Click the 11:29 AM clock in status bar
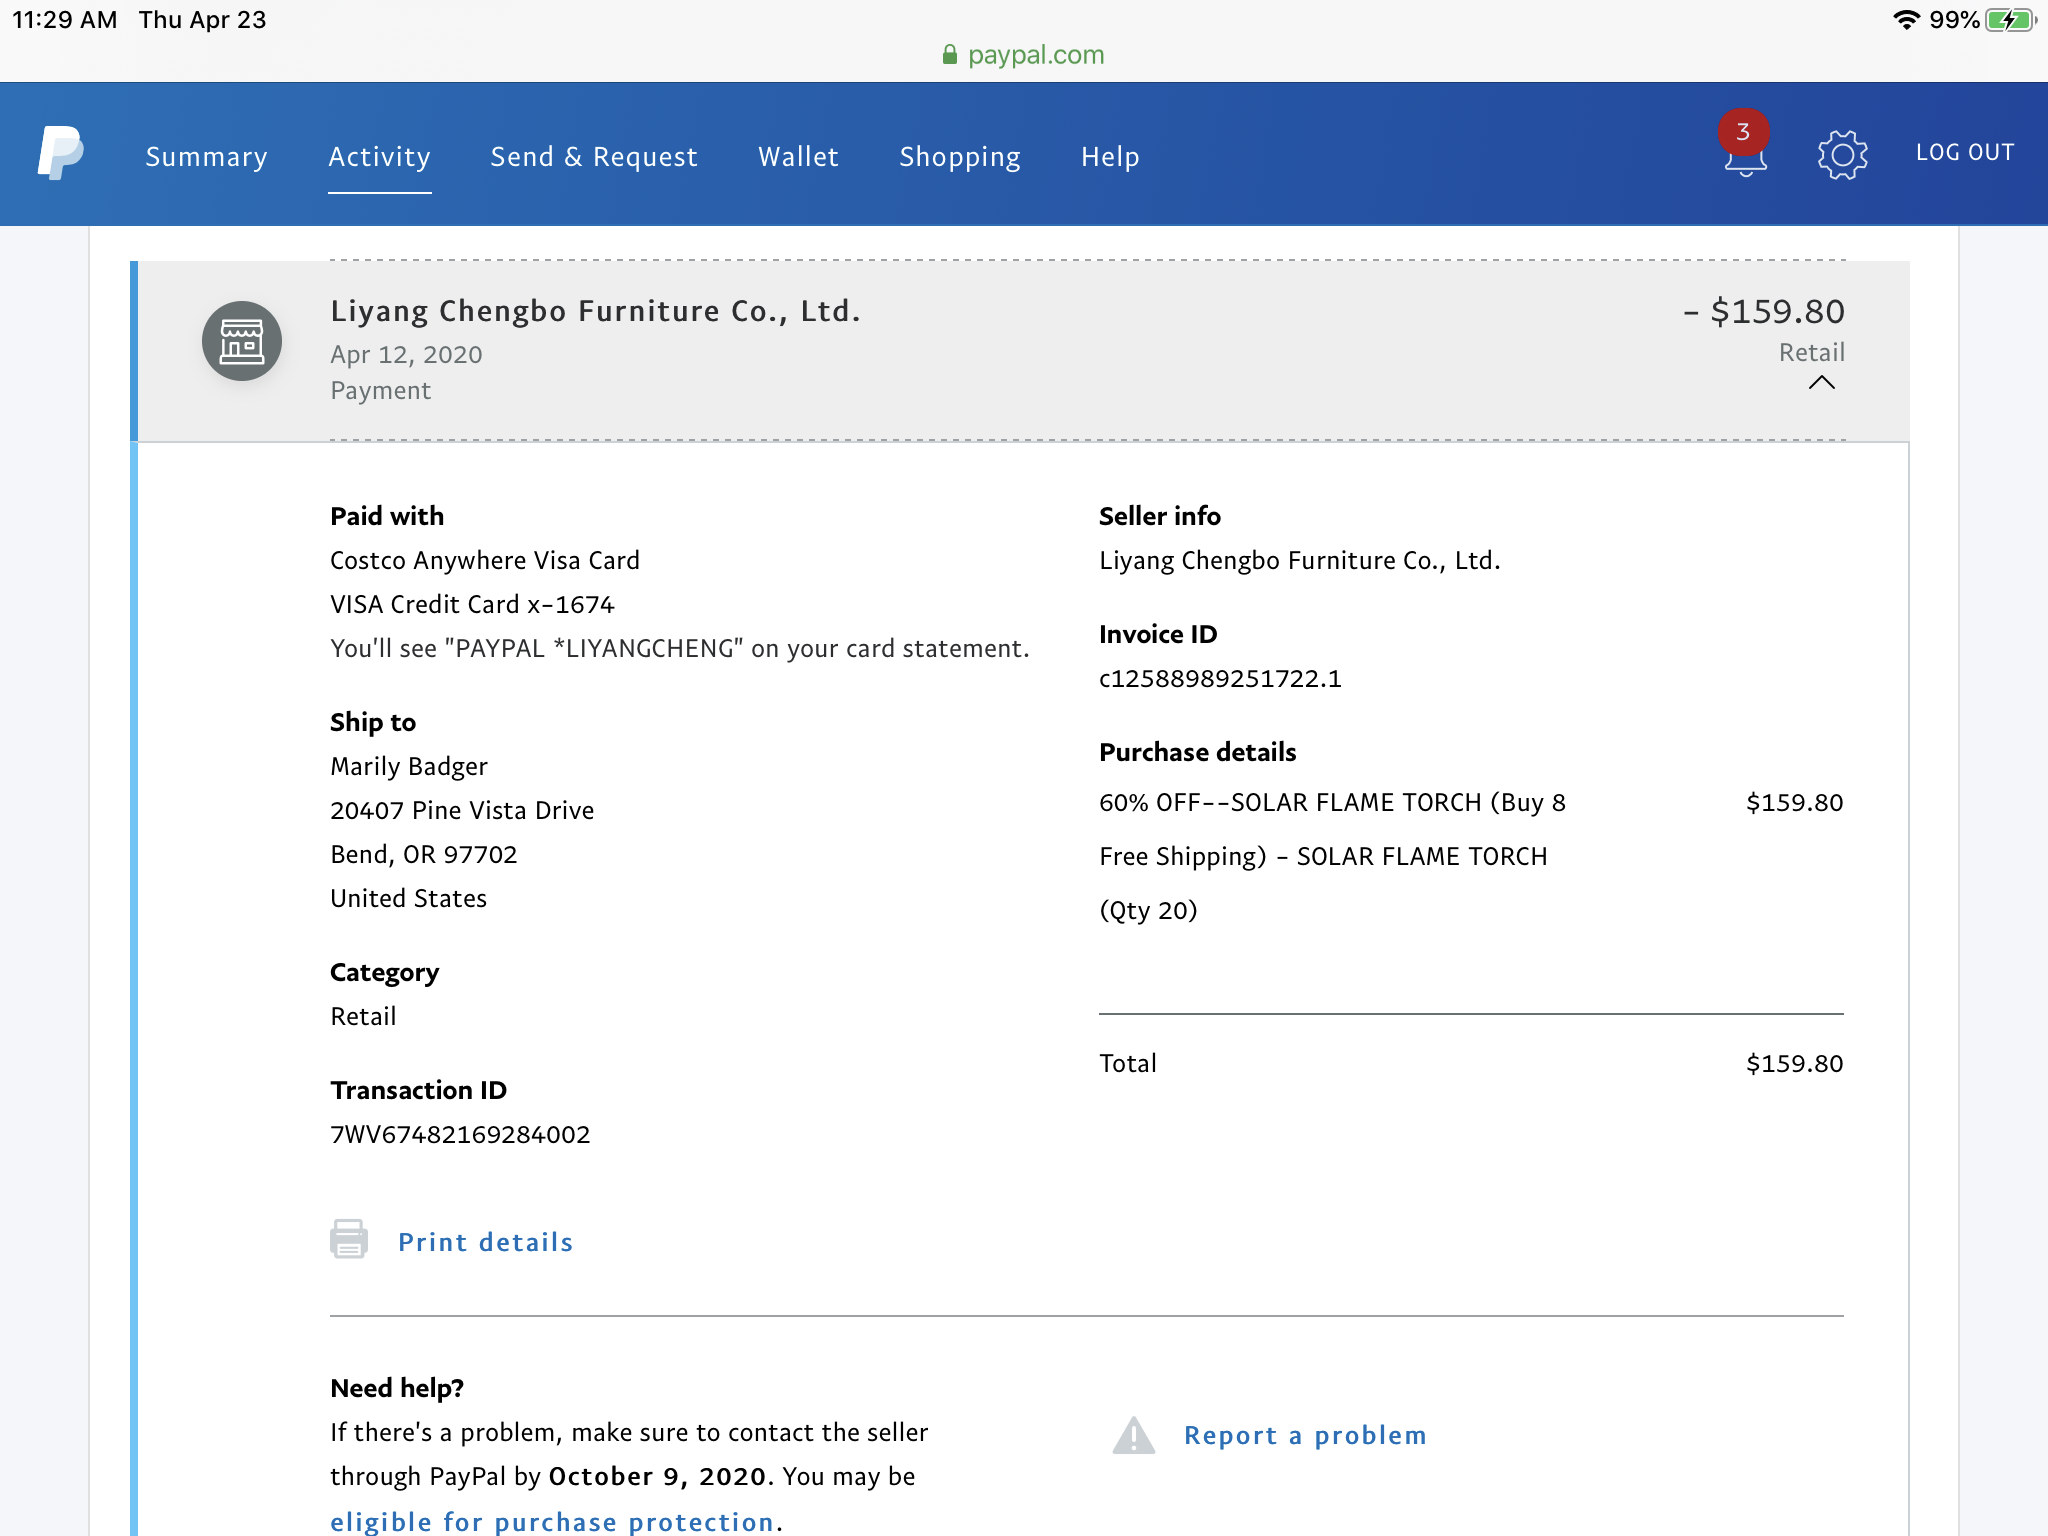The image size is (2048, 1536). tap(65, 20)
